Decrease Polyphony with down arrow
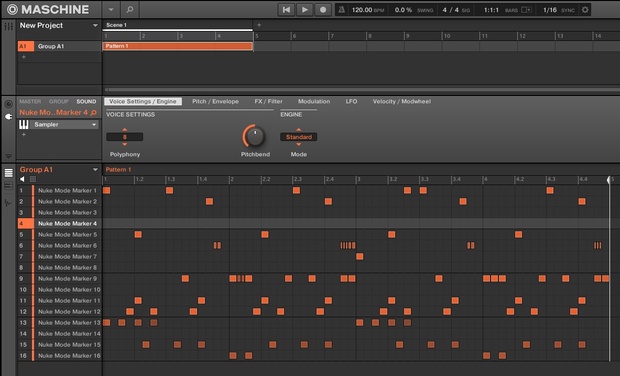The image size is (620, 376). 125,145
